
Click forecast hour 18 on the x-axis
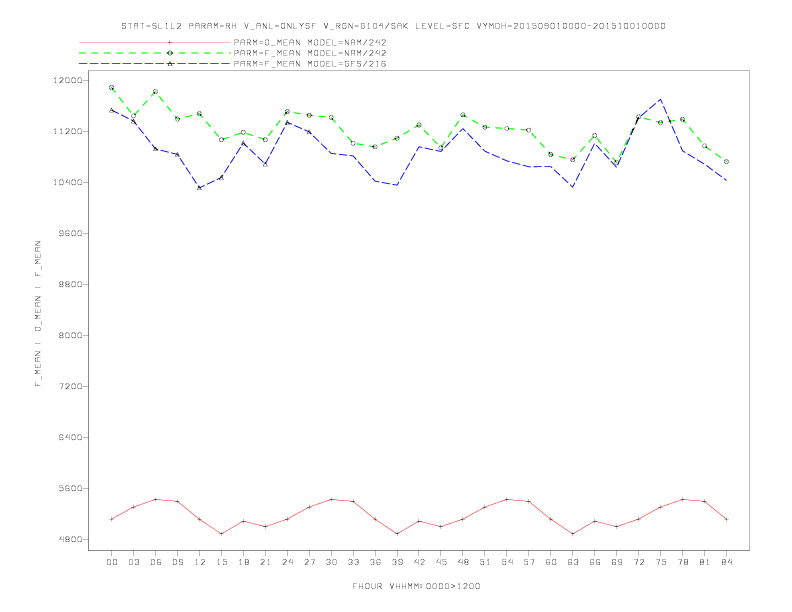coord(243,562)
